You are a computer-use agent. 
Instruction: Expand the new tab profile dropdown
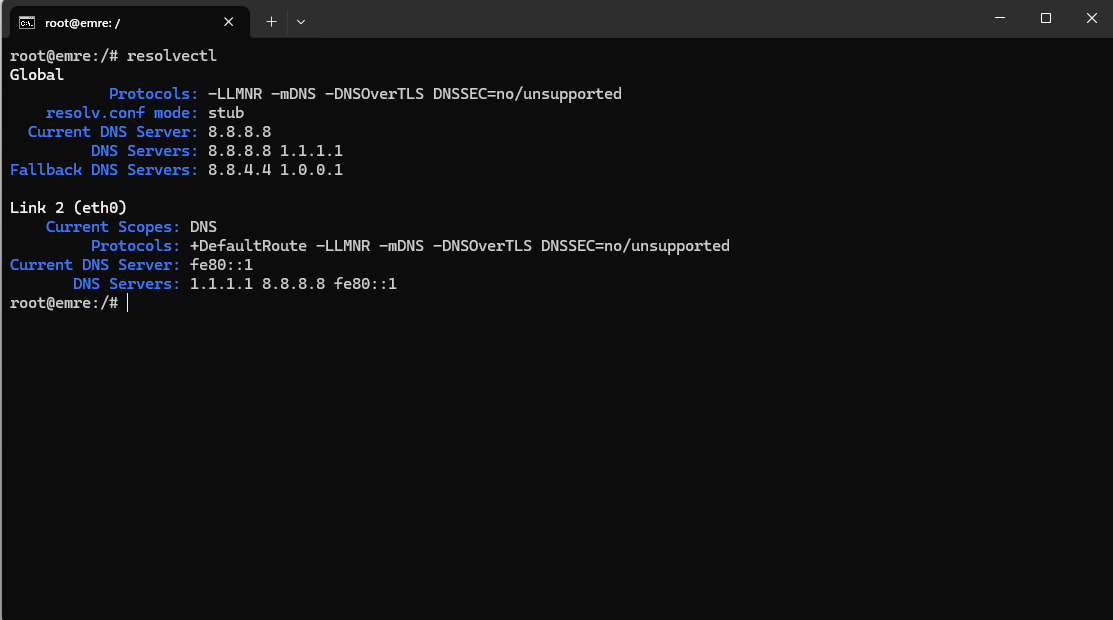coord(301,22)
